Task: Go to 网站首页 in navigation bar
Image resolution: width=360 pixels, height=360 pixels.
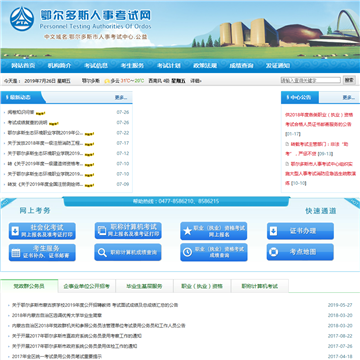Action: (x=23, y=66)
